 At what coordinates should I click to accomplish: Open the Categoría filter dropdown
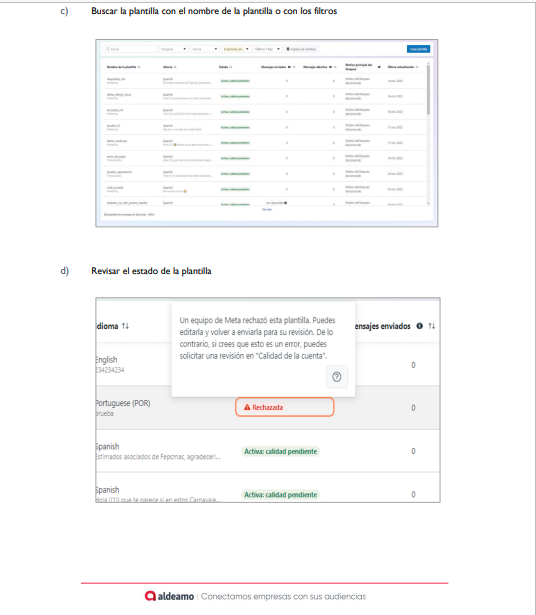173,49
